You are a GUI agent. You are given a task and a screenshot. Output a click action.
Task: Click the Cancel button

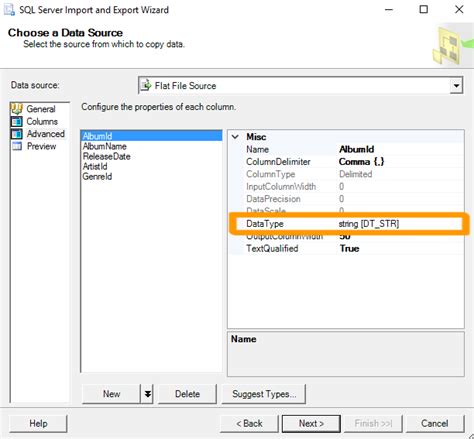pos(435,423)
